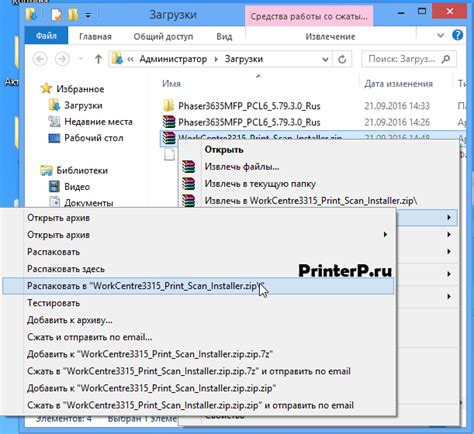The height and width of the screenshot is (434, 474).
Task: Click Загрузки in the address path
Action: [244, 59]
